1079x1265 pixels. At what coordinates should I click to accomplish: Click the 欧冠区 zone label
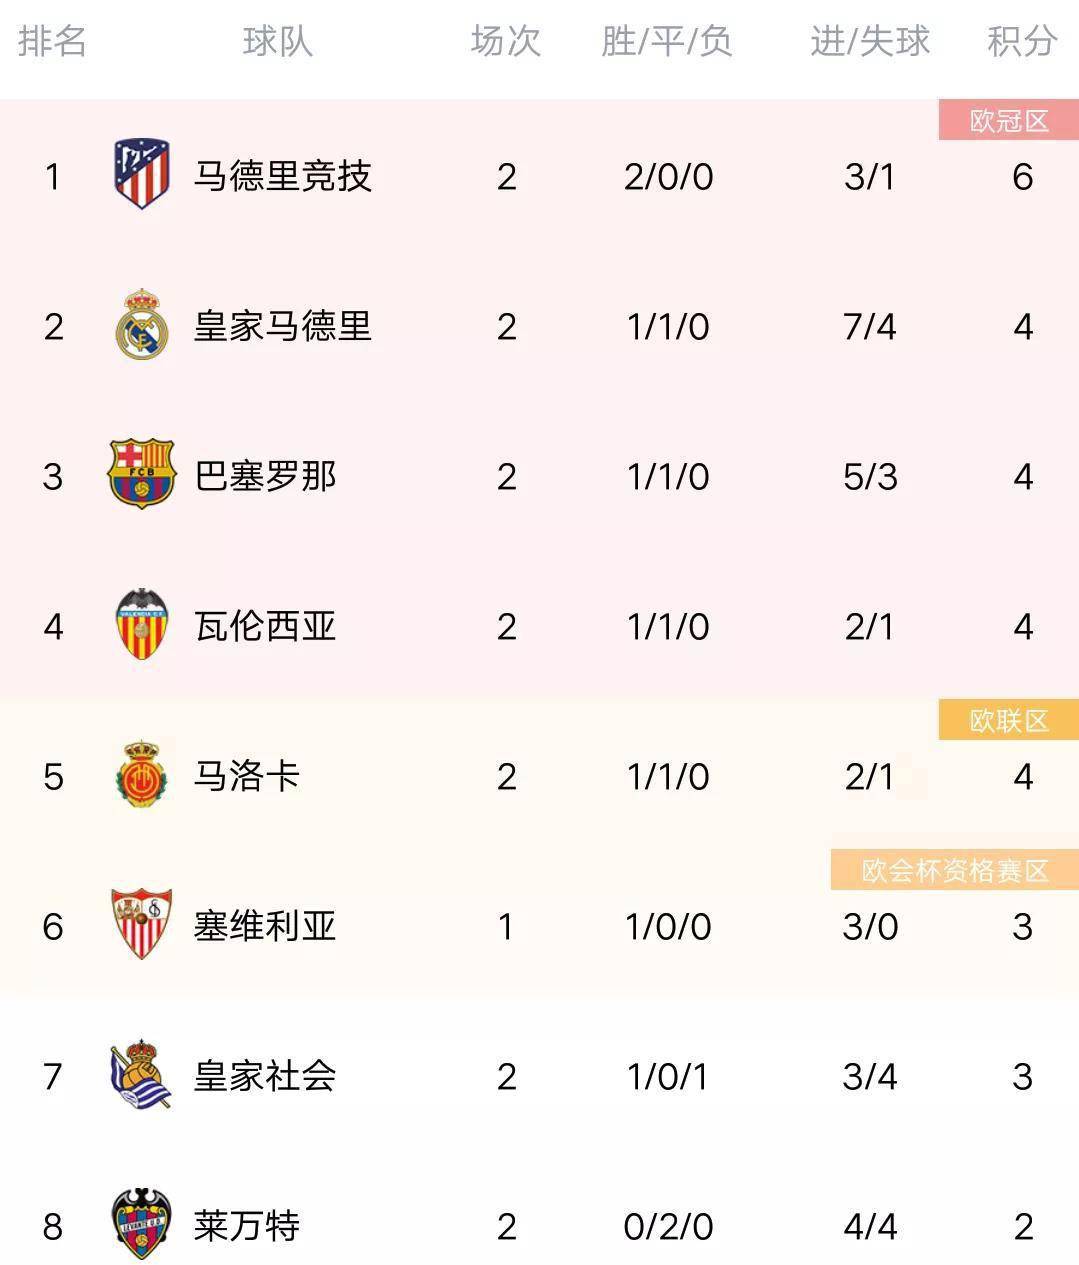pyautogui.click(x=1009, y=121)
